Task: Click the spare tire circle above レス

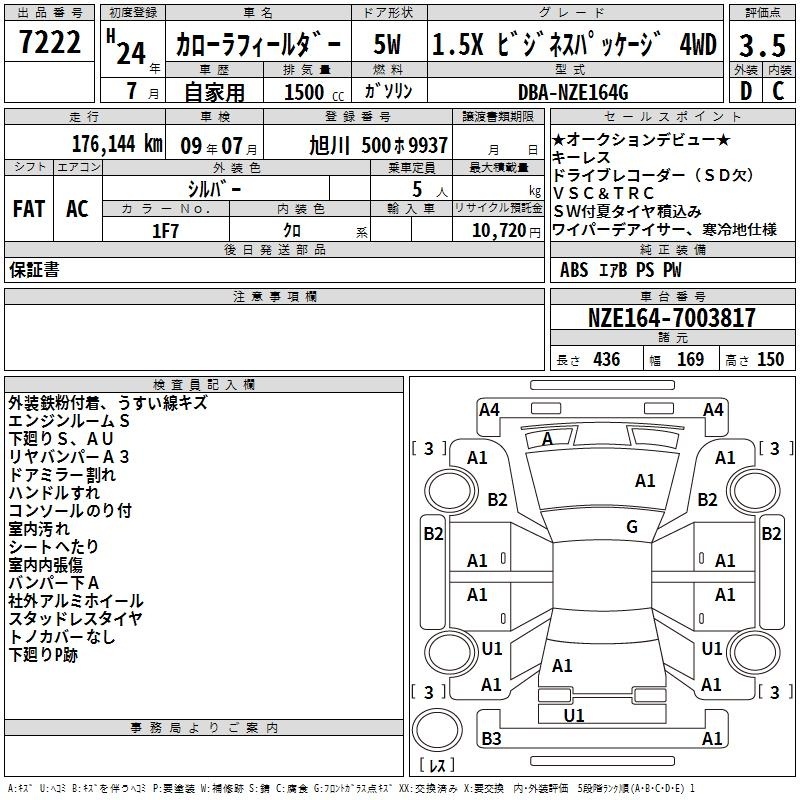Action: 437,729
